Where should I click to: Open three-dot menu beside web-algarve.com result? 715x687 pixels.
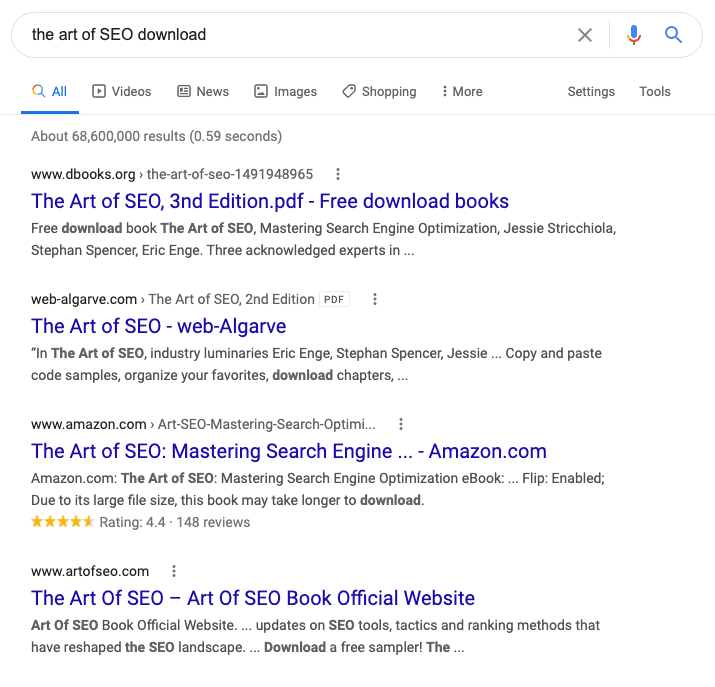375,299
